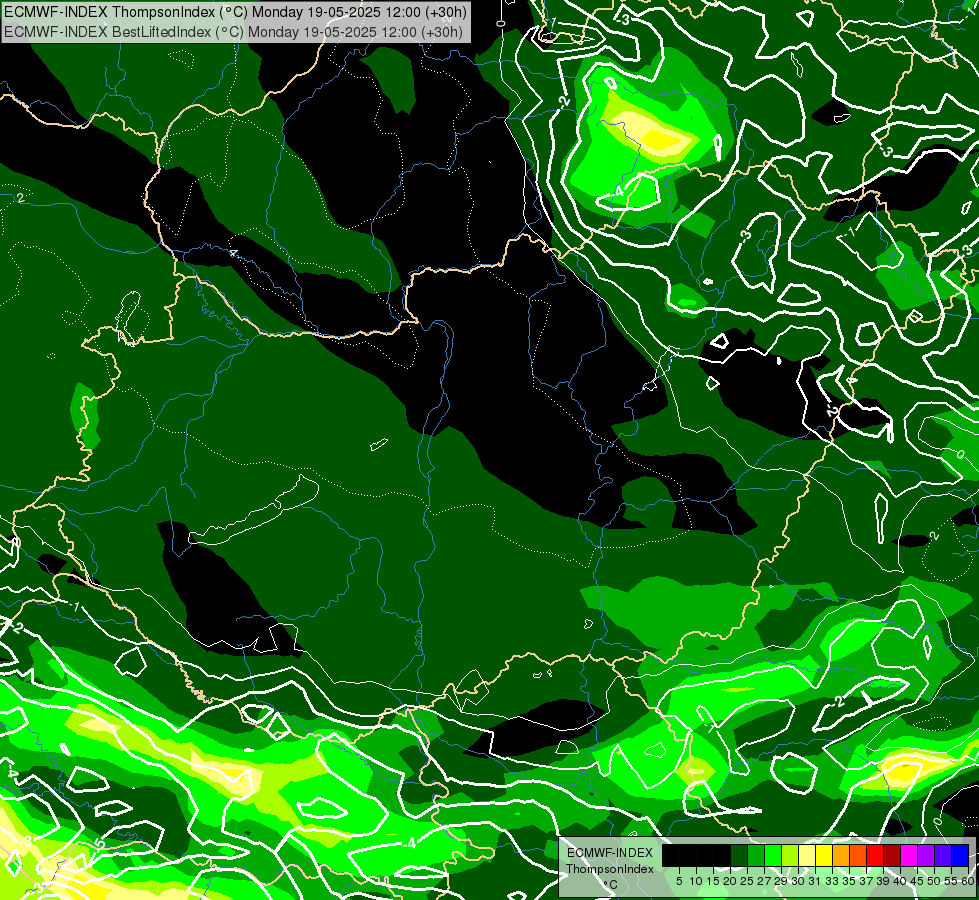Click the '°C' unit label in the legend

pyautogui.click(x=611, y=884)
